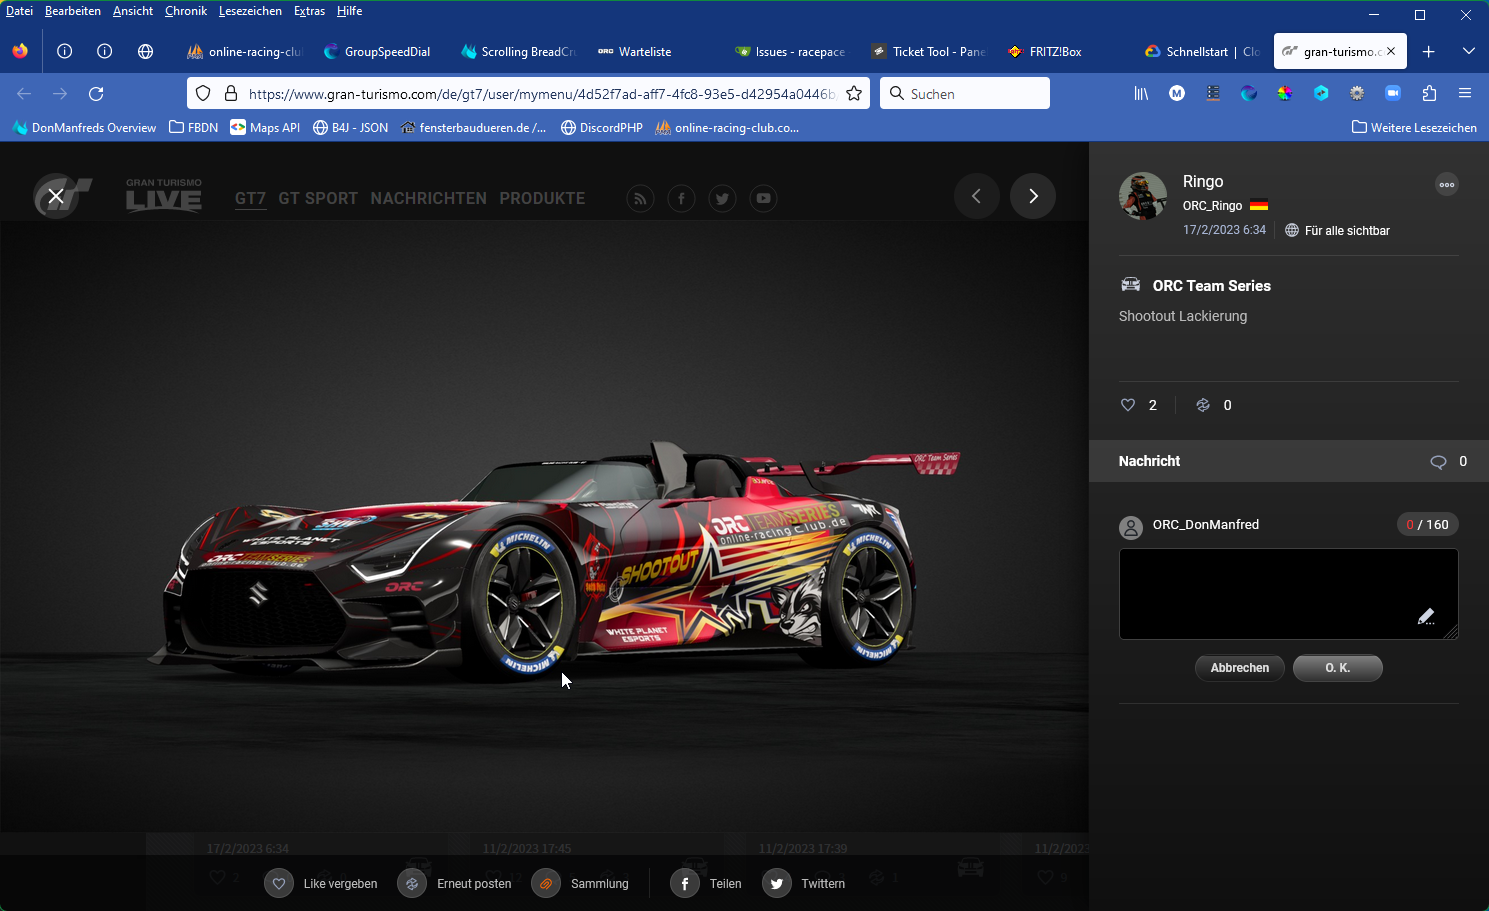The height and width of the screenshot is (911, 1489).
Task: Click the Twittern bird icon
Action: click(777, 884)
